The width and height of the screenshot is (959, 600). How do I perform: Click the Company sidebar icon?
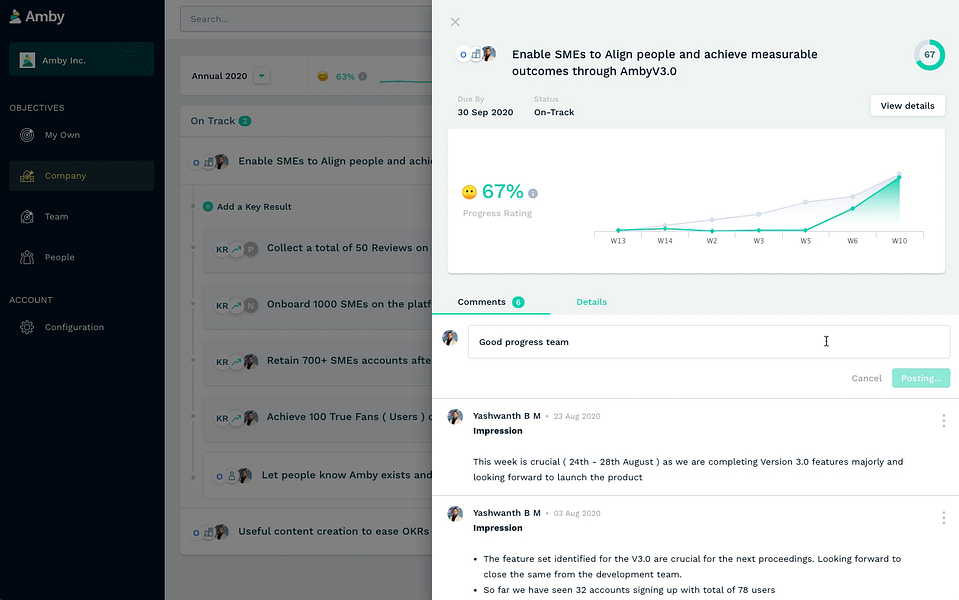tap(27, 176)
